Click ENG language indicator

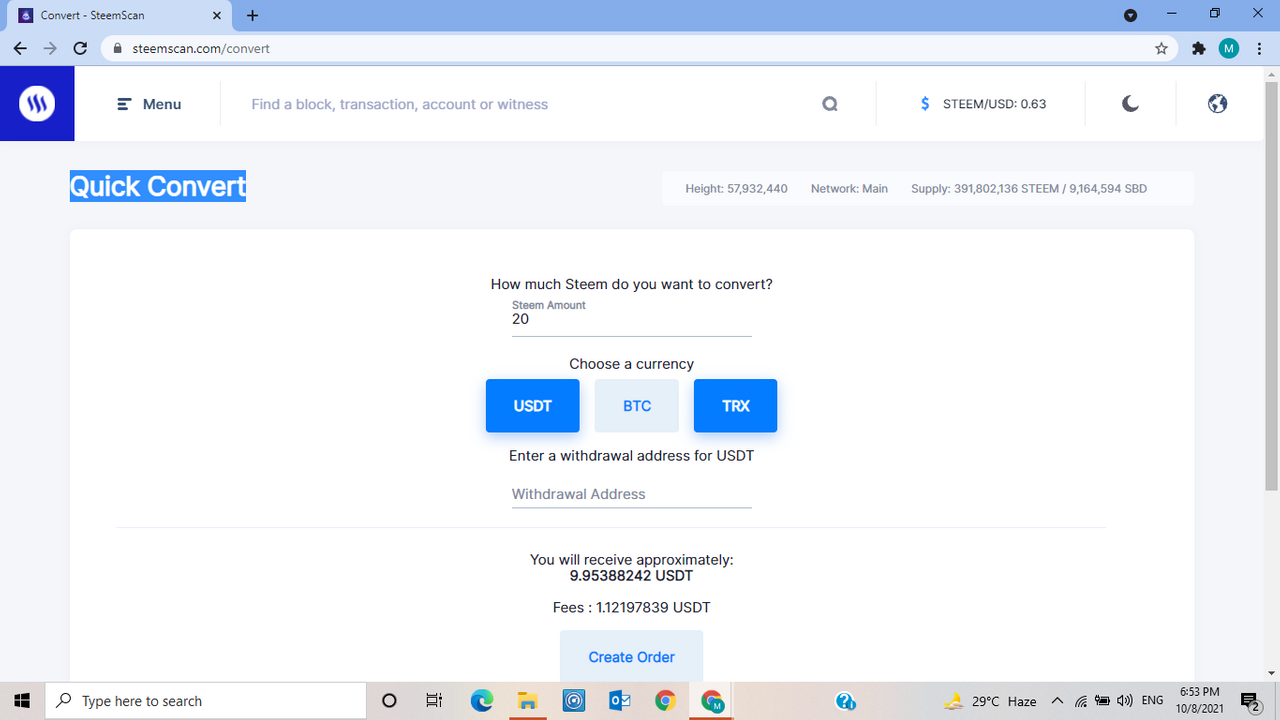pyautogui.click(x=1152, y=701)
